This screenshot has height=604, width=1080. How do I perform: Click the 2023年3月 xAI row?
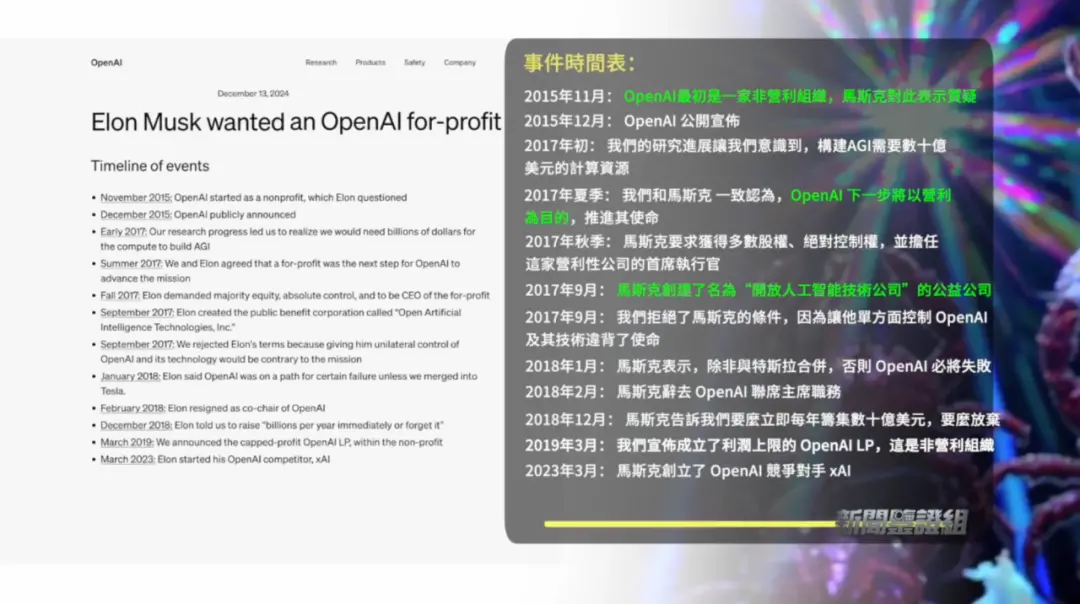click(687, 471)
